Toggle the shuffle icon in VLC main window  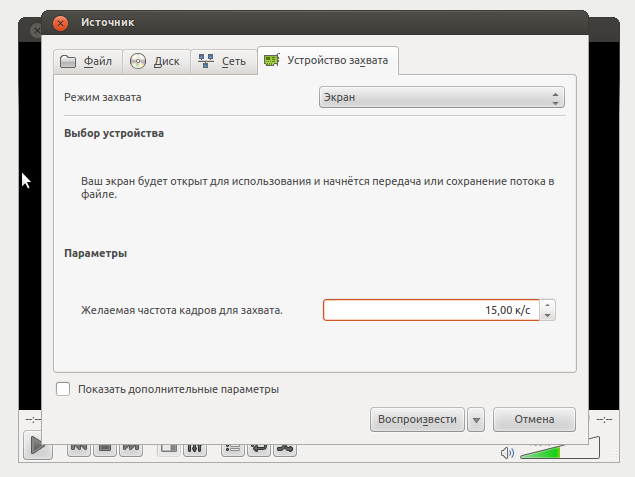pyautogui.click(x=285, y=449)
